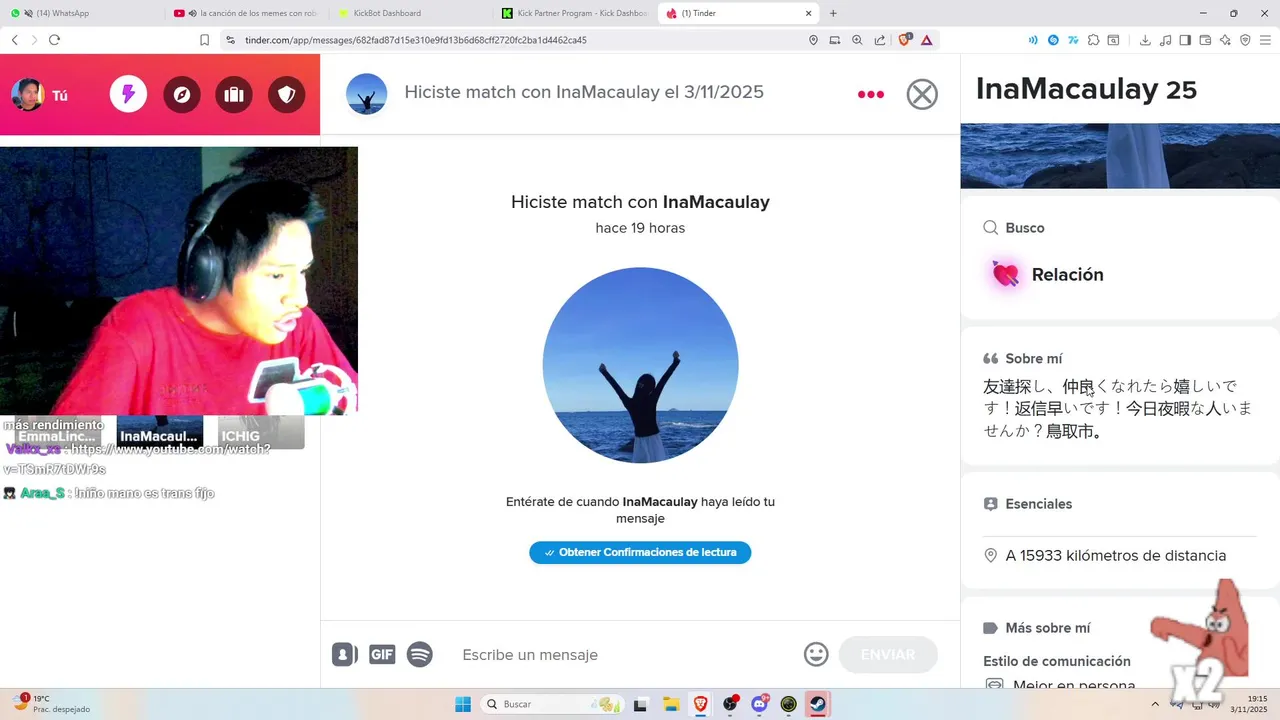Open the three red dots options menu

[x=871, y=94]
